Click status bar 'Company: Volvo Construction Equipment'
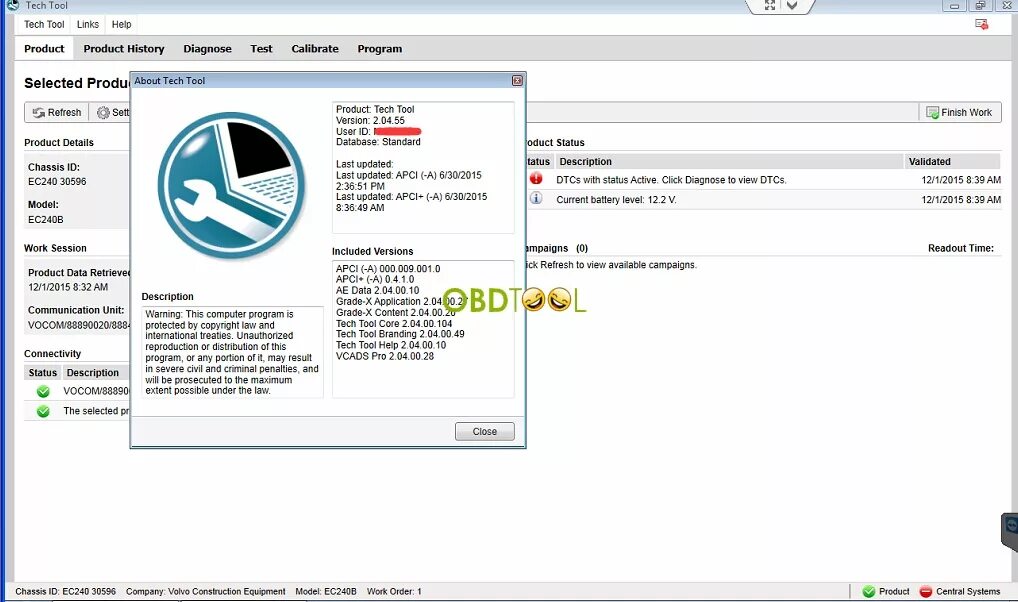Image resolution: width=1018 pixels, height=602 pixels. point(206,592)
